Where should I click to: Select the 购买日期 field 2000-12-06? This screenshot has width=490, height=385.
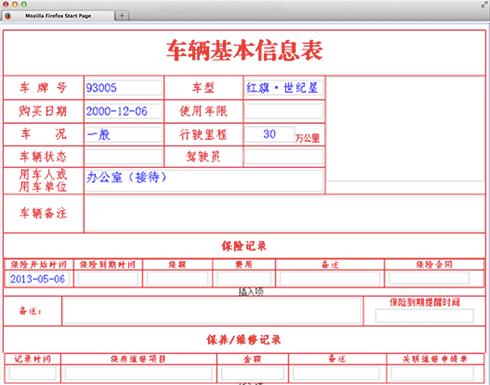click(x=124, y=111)
